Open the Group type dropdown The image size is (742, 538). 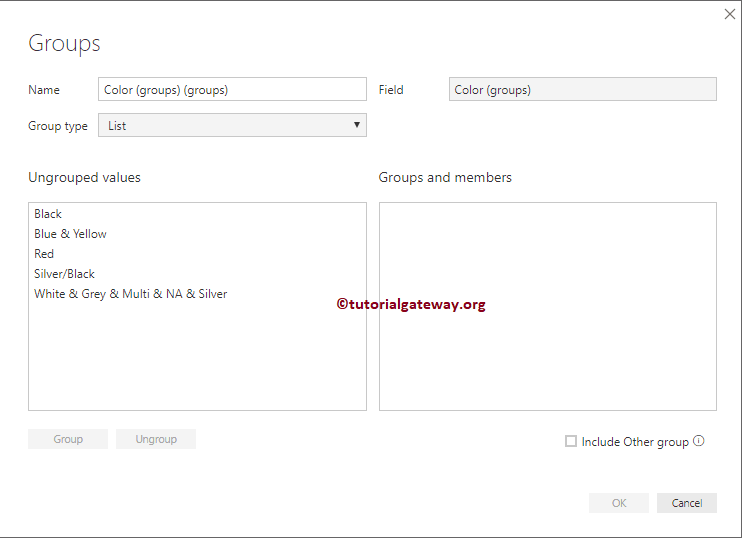tap(232, 125)
